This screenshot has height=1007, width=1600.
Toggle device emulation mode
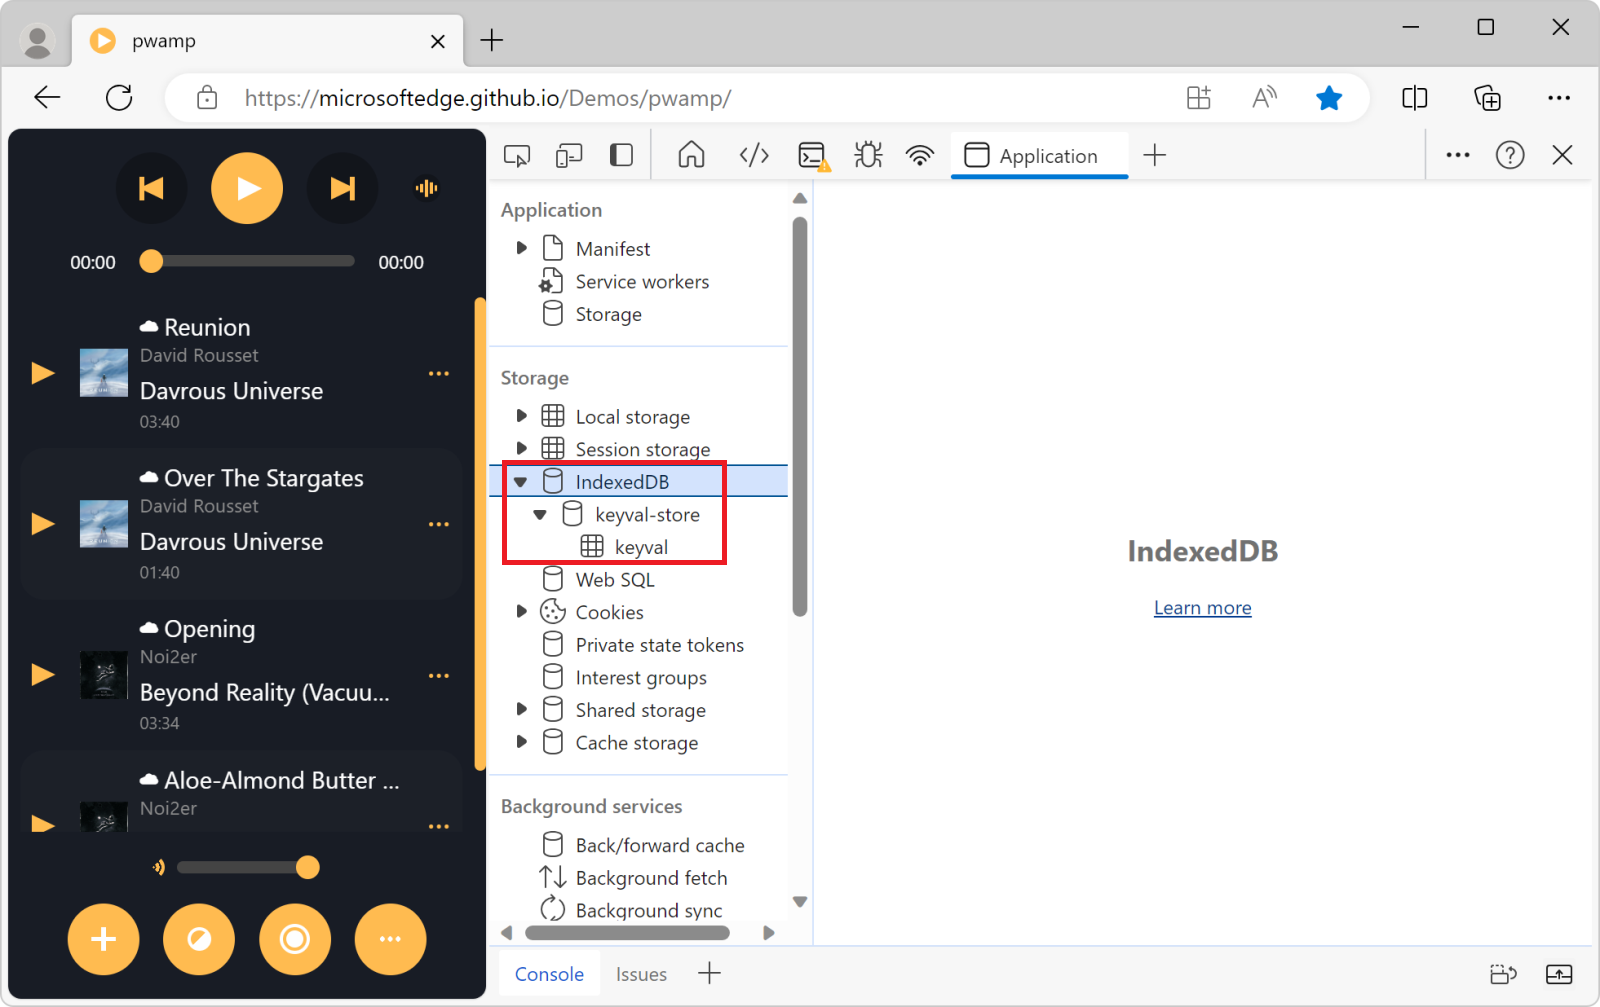(x=569, y=155)
